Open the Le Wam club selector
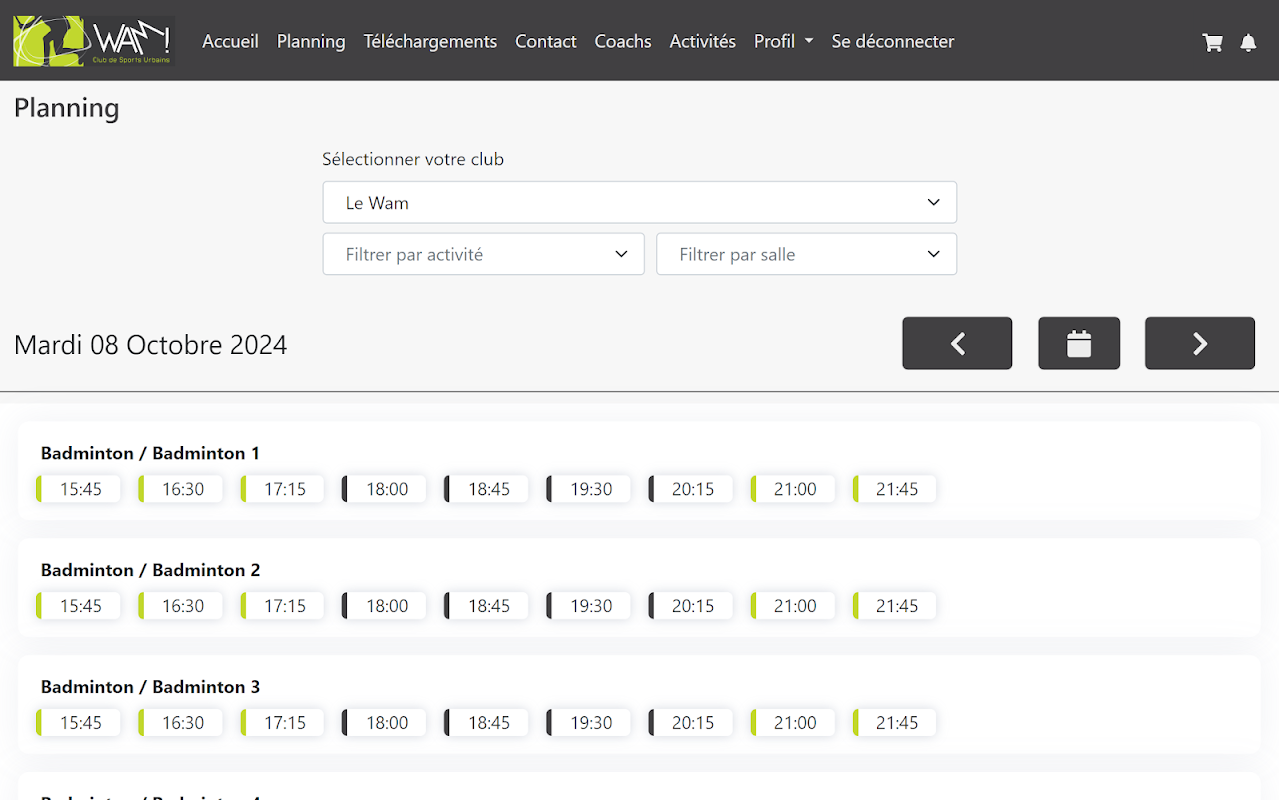The image size is (1279, 800). pyautogui.click(x=640, y=202)
